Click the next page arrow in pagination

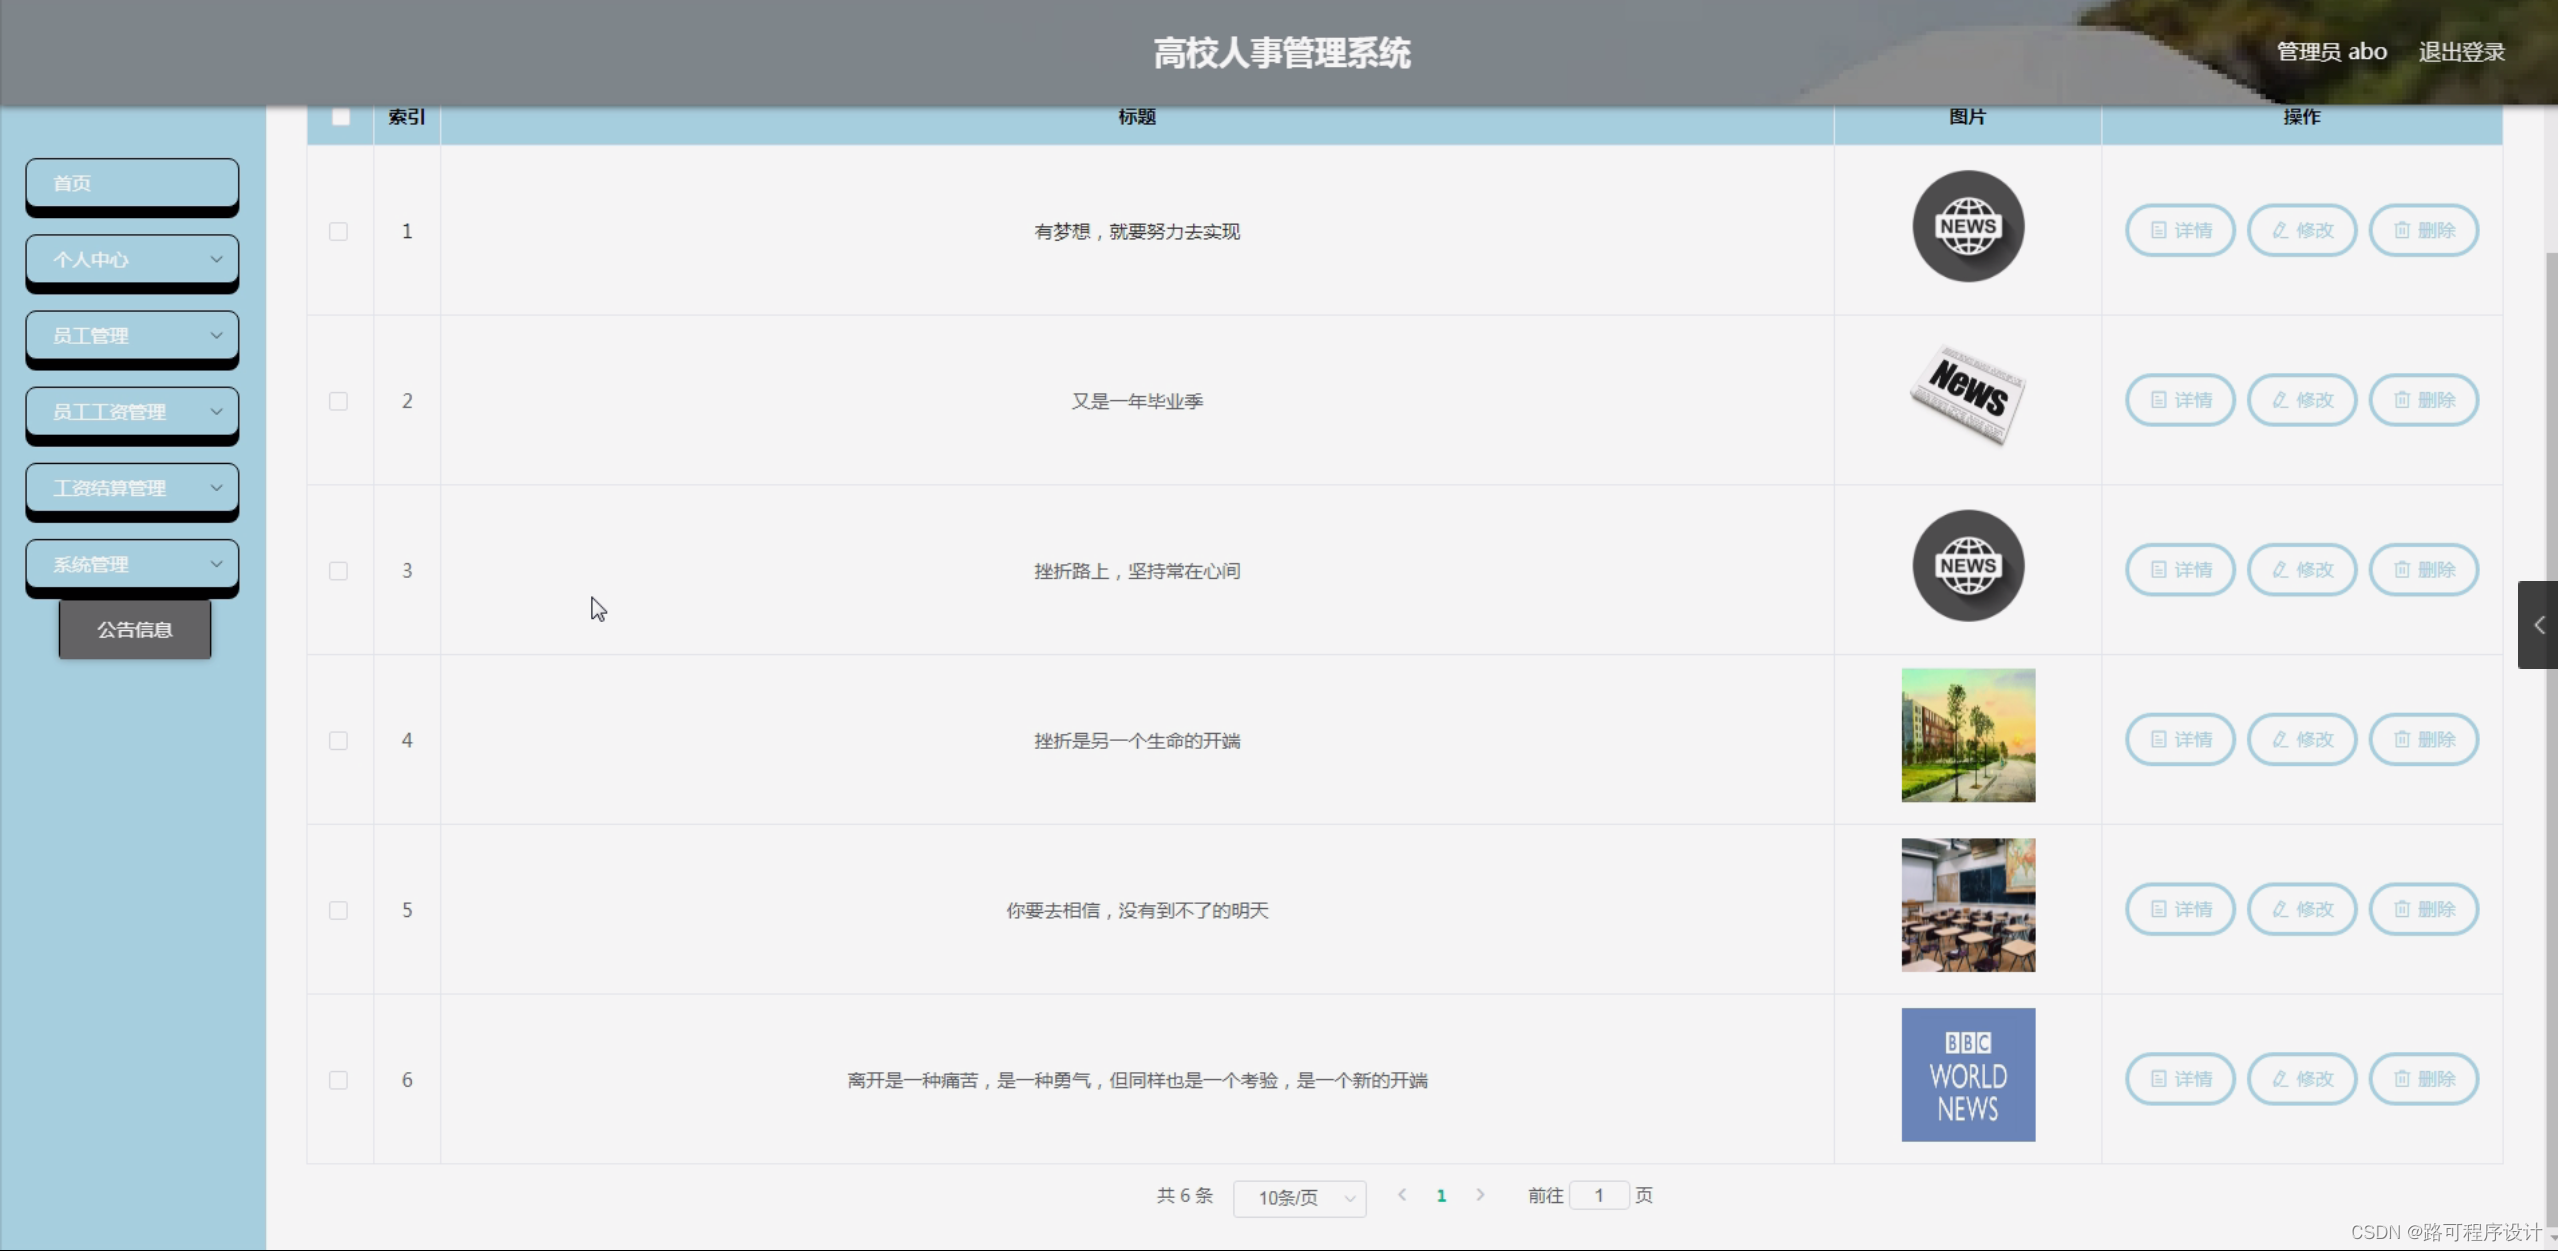[1480, 1195]
